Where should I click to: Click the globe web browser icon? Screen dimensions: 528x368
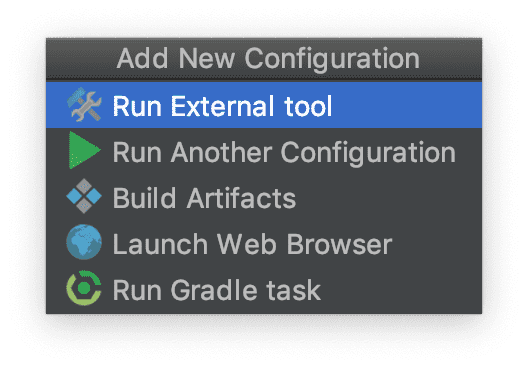coord(84,242)
